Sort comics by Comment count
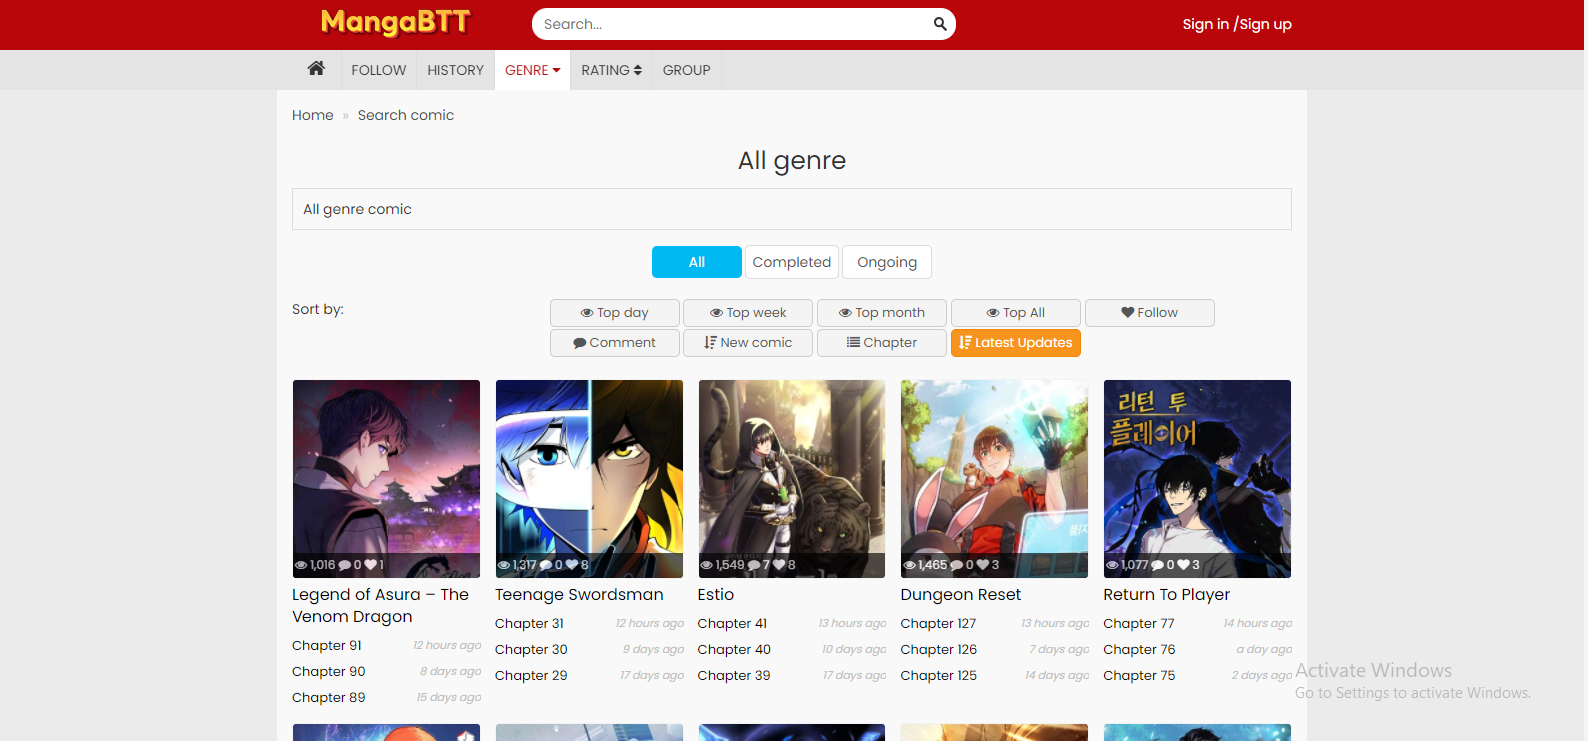The height and width of the screenshot is (741, 1588). [614, 343]
